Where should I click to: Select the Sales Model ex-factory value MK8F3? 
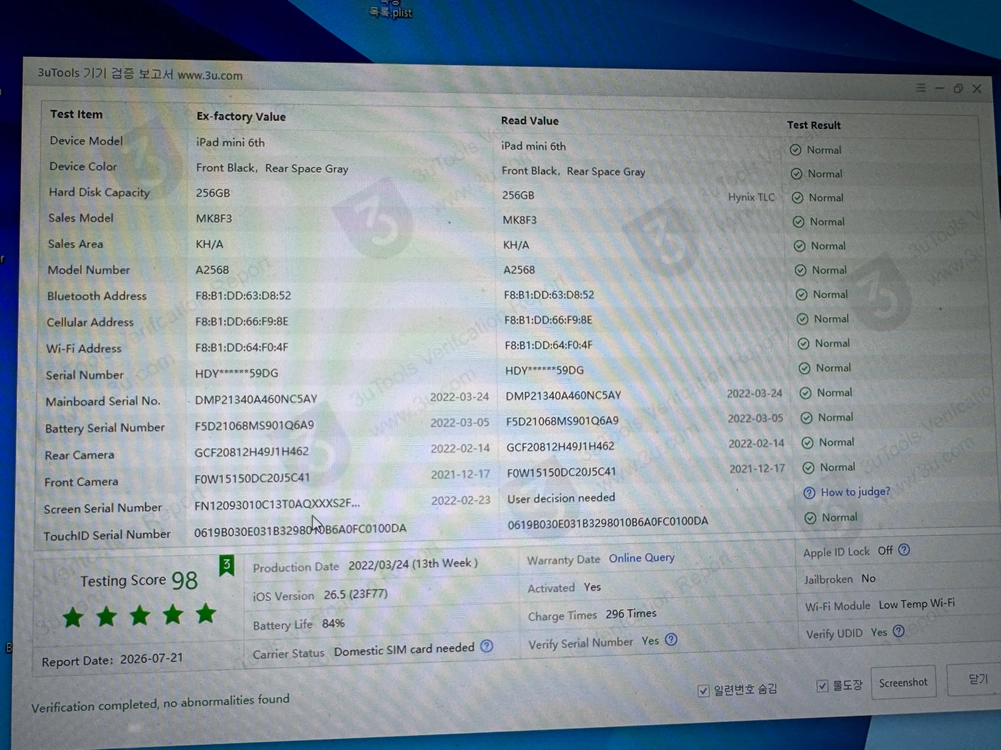coord(214,218)
